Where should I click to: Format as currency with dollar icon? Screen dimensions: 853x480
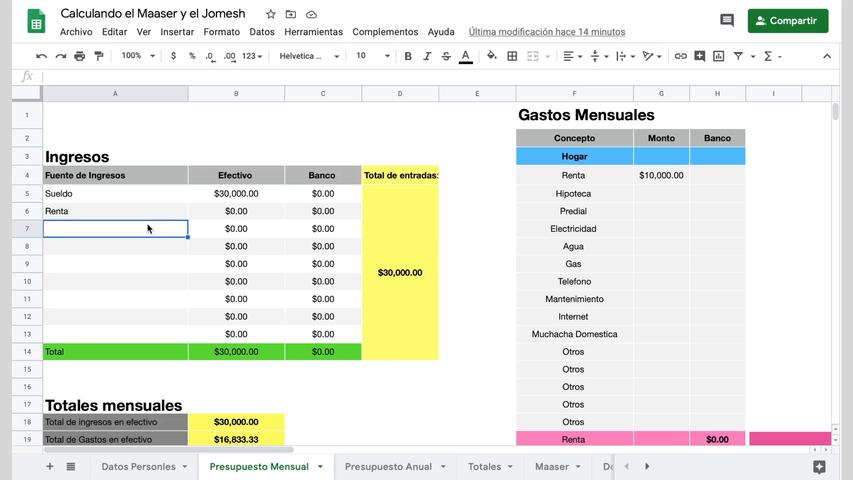point(173,56)
